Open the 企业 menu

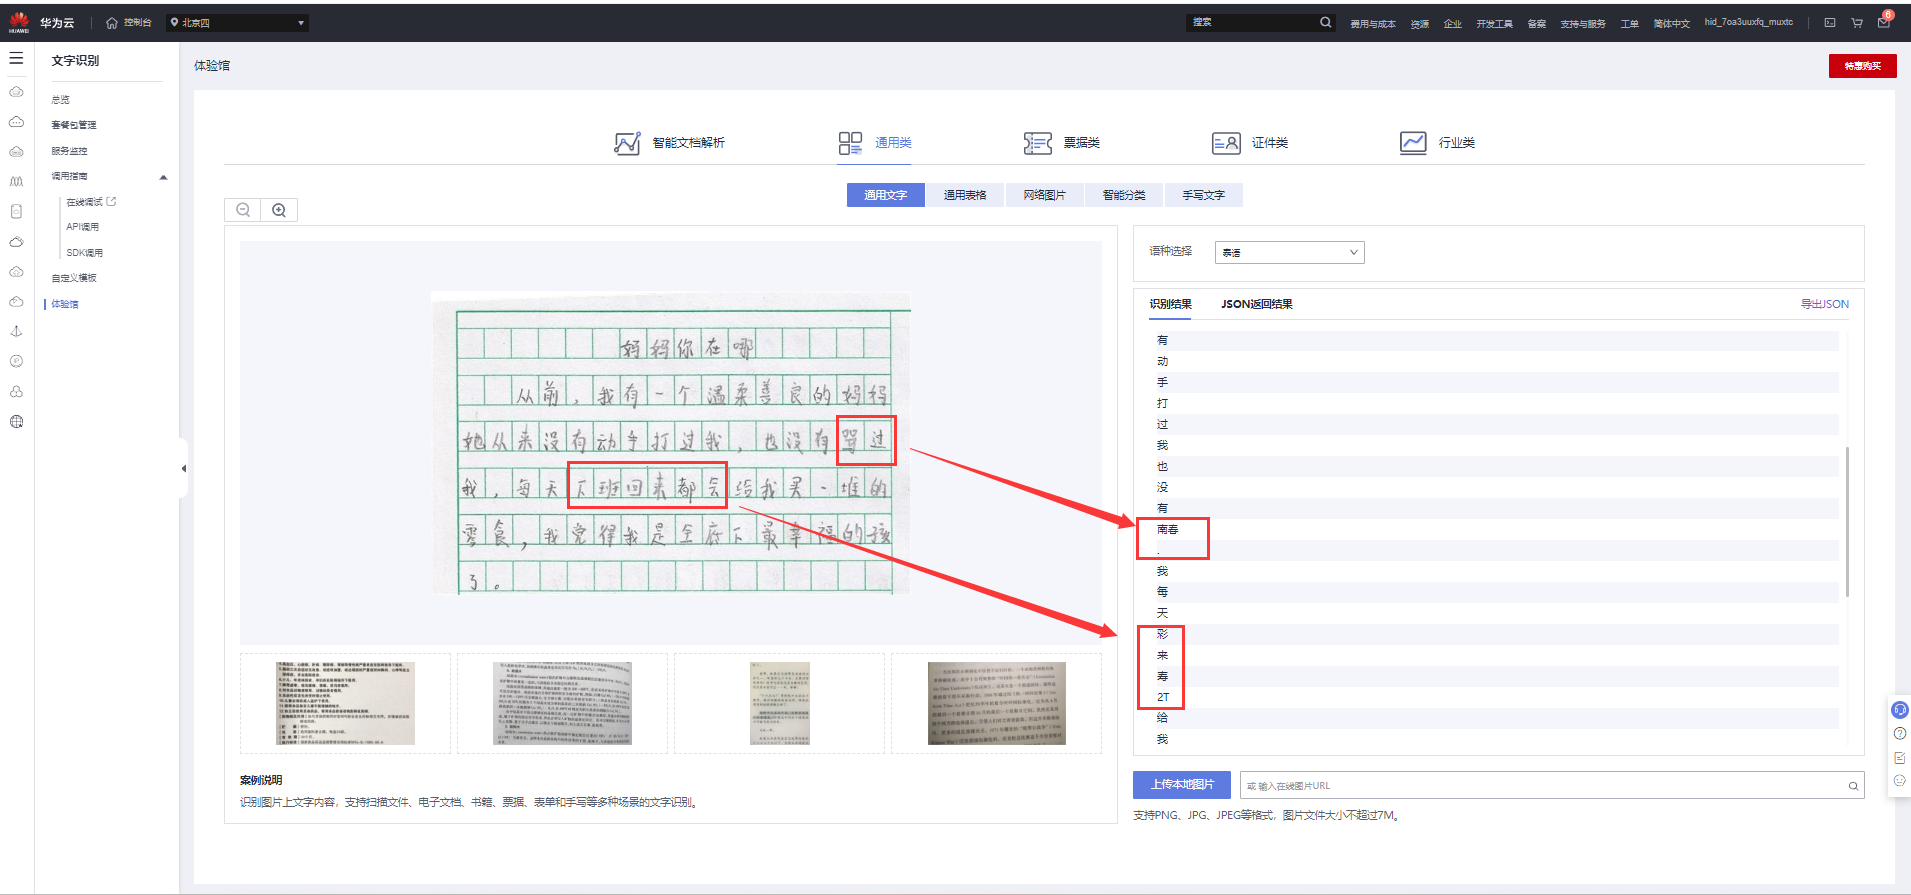point(1453,24)
